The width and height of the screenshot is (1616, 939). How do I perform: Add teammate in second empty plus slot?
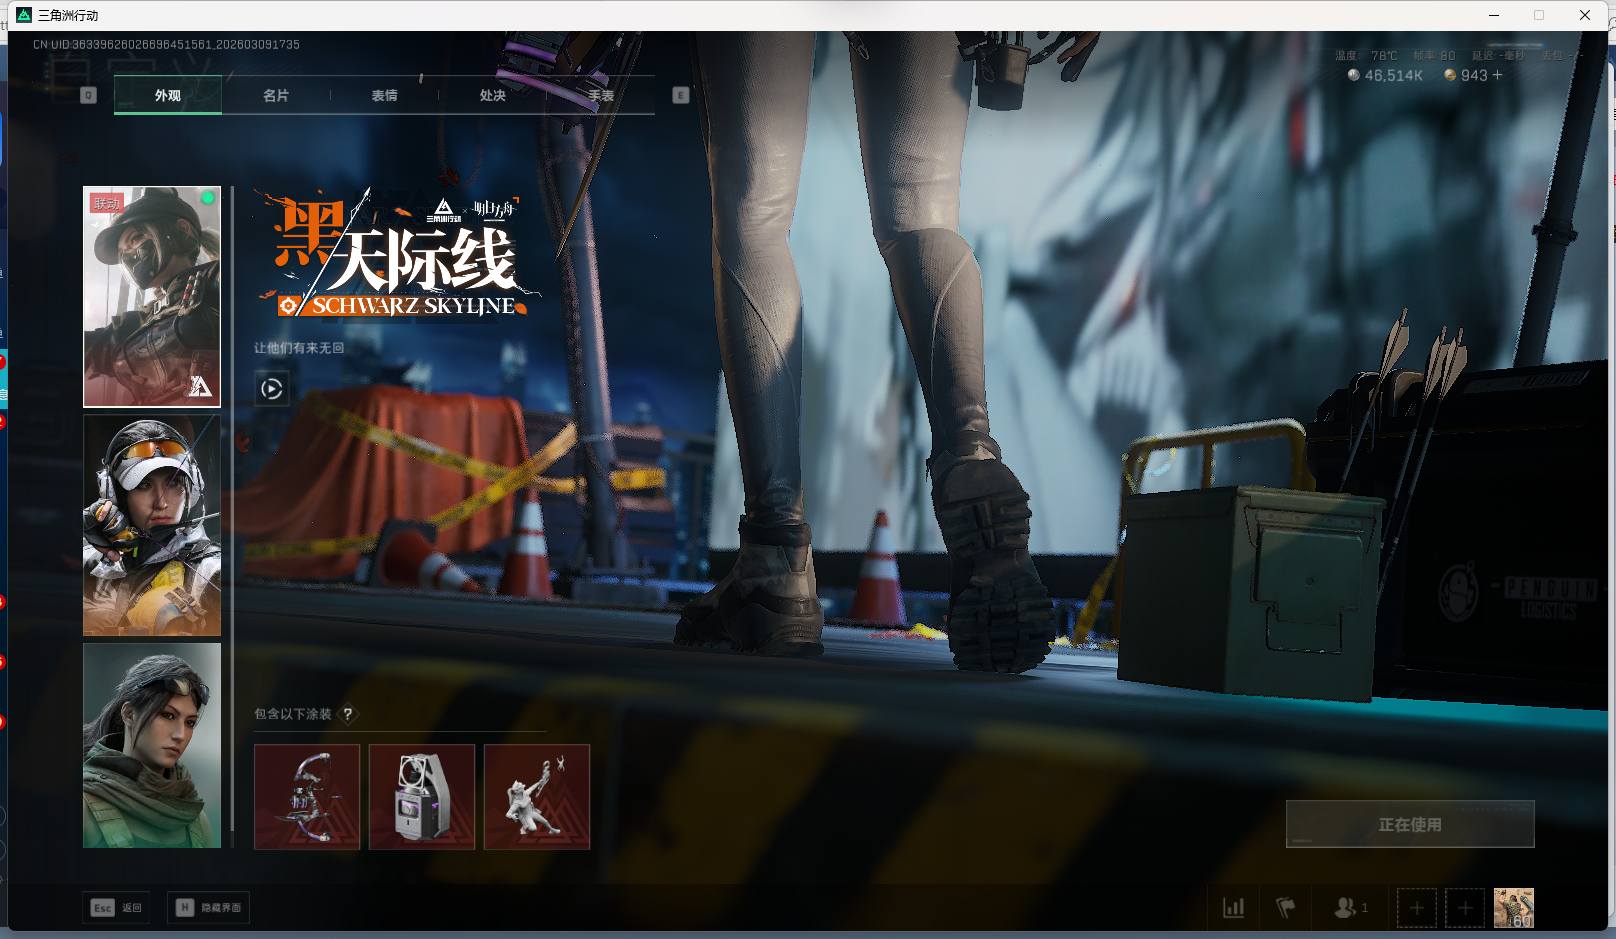(1465, 908)
